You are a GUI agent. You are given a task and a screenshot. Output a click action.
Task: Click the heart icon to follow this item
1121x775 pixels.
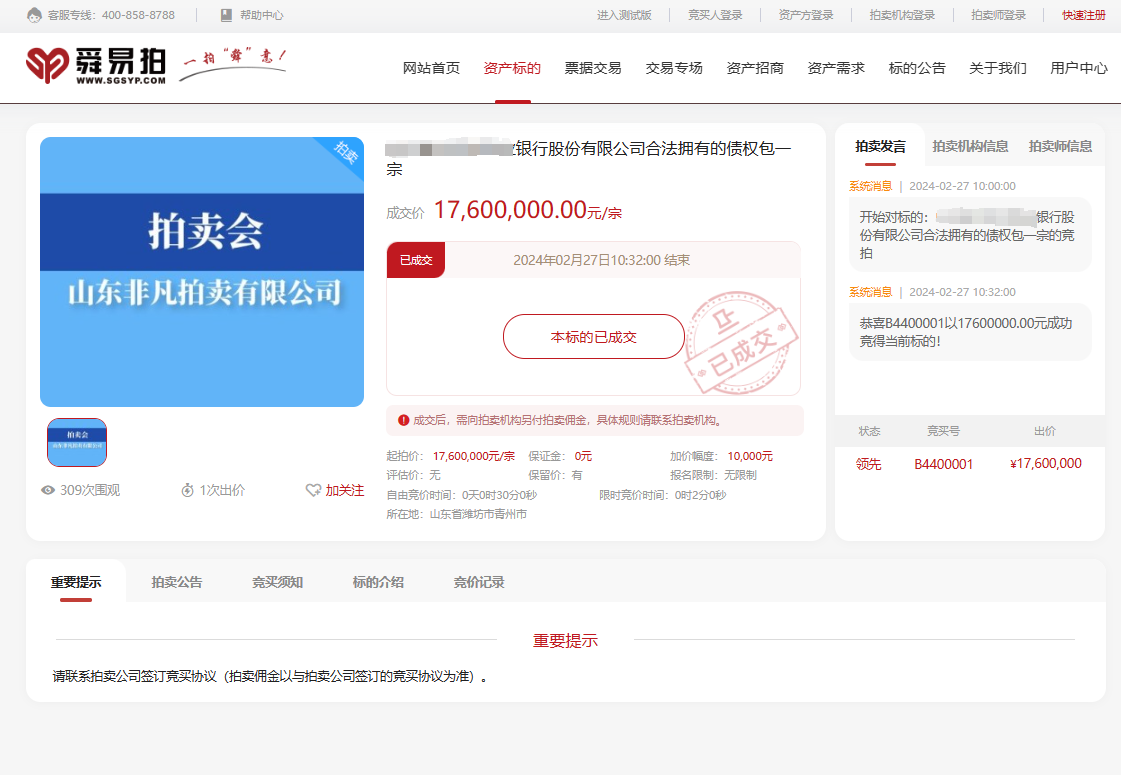[x=313, y=490]
